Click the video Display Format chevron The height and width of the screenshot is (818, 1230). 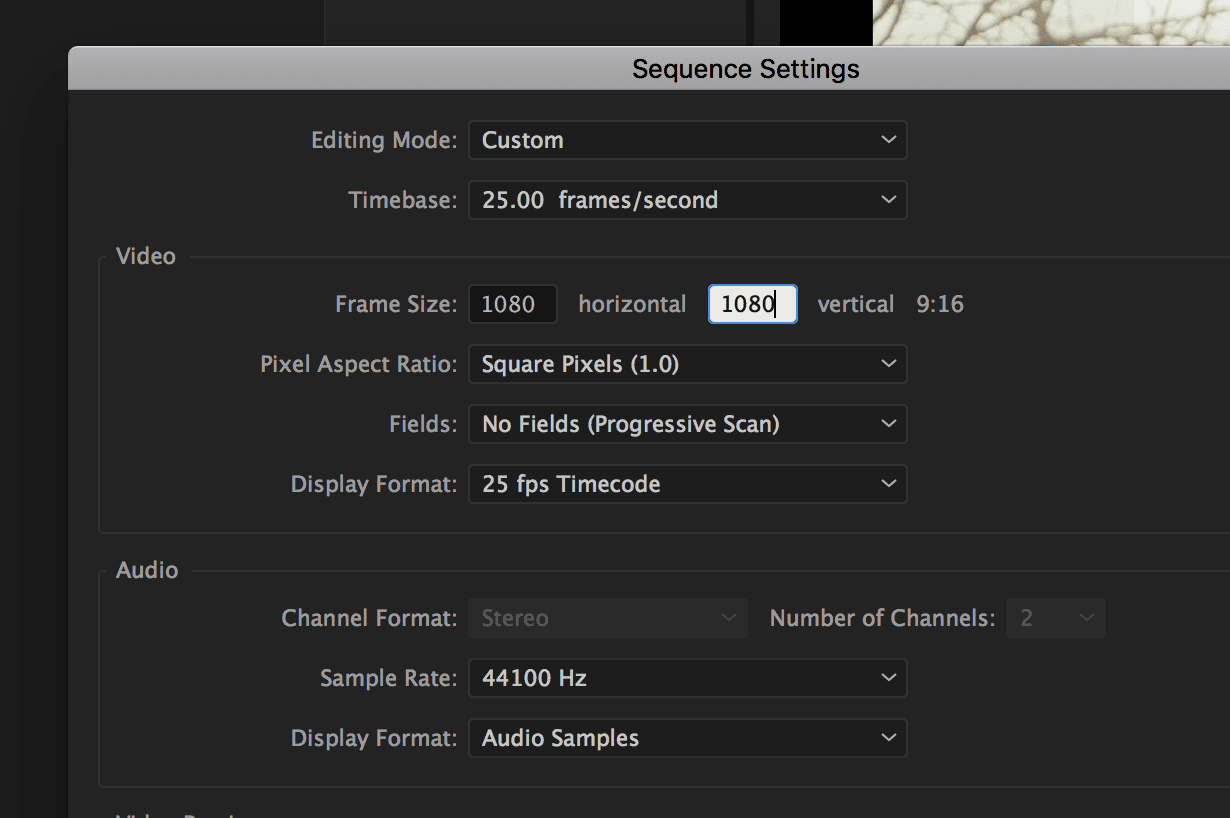888,484
